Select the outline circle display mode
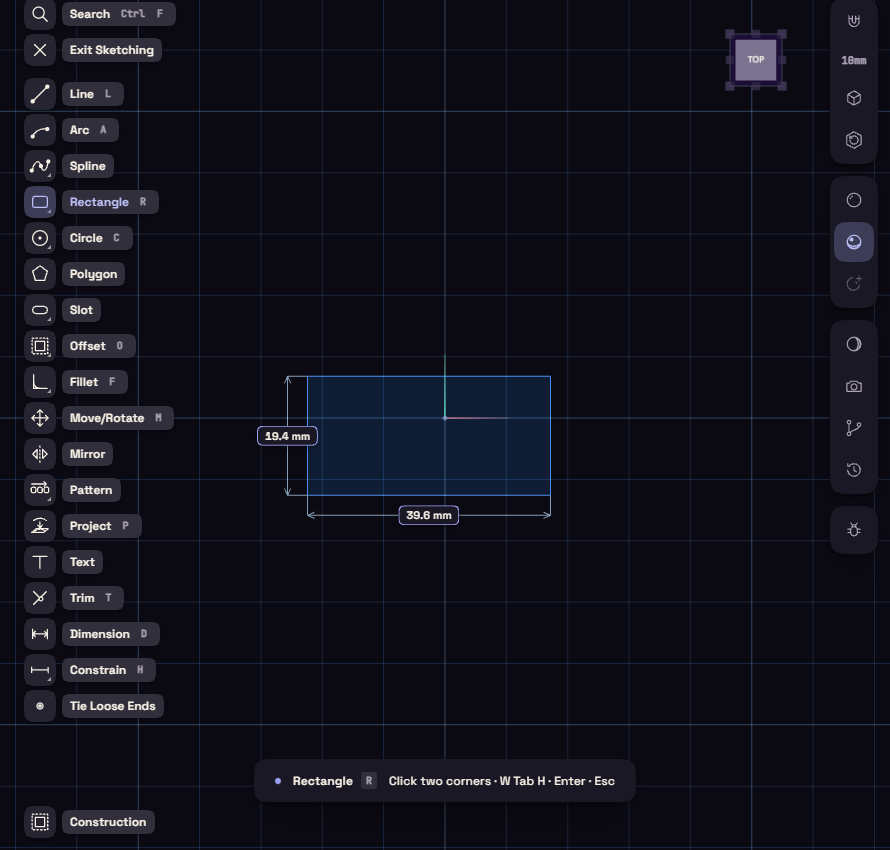The height and width of the screenshot is (850, 890). coord(854,200)
